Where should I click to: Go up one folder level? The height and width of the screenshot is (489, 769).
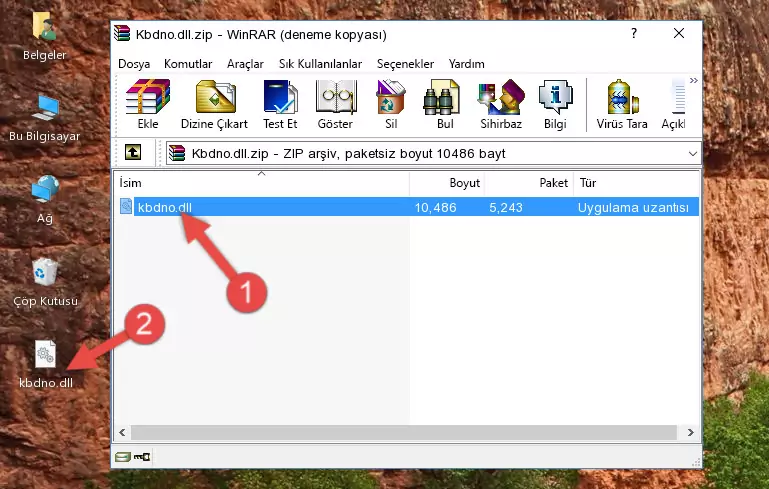tap(133, 153)
